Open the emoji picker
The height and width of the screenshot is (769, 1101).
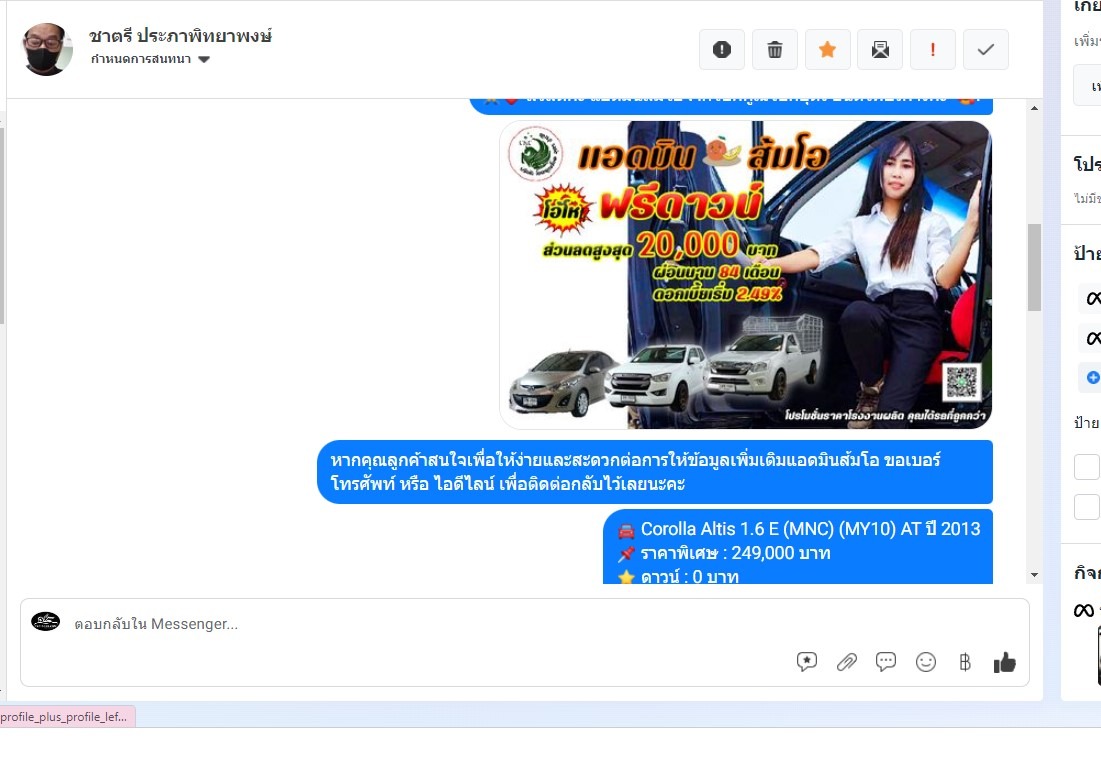925,662
